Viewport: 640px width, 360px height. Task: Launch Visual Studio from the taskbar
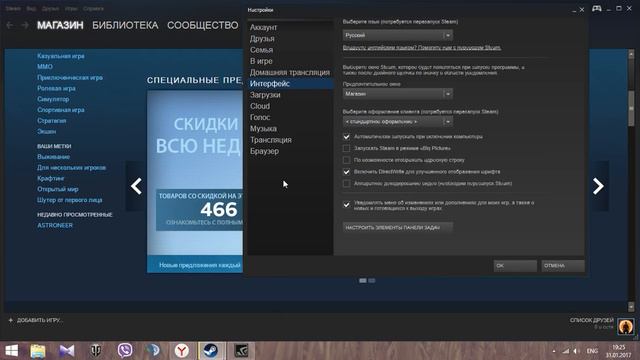[x=67, y=351]
